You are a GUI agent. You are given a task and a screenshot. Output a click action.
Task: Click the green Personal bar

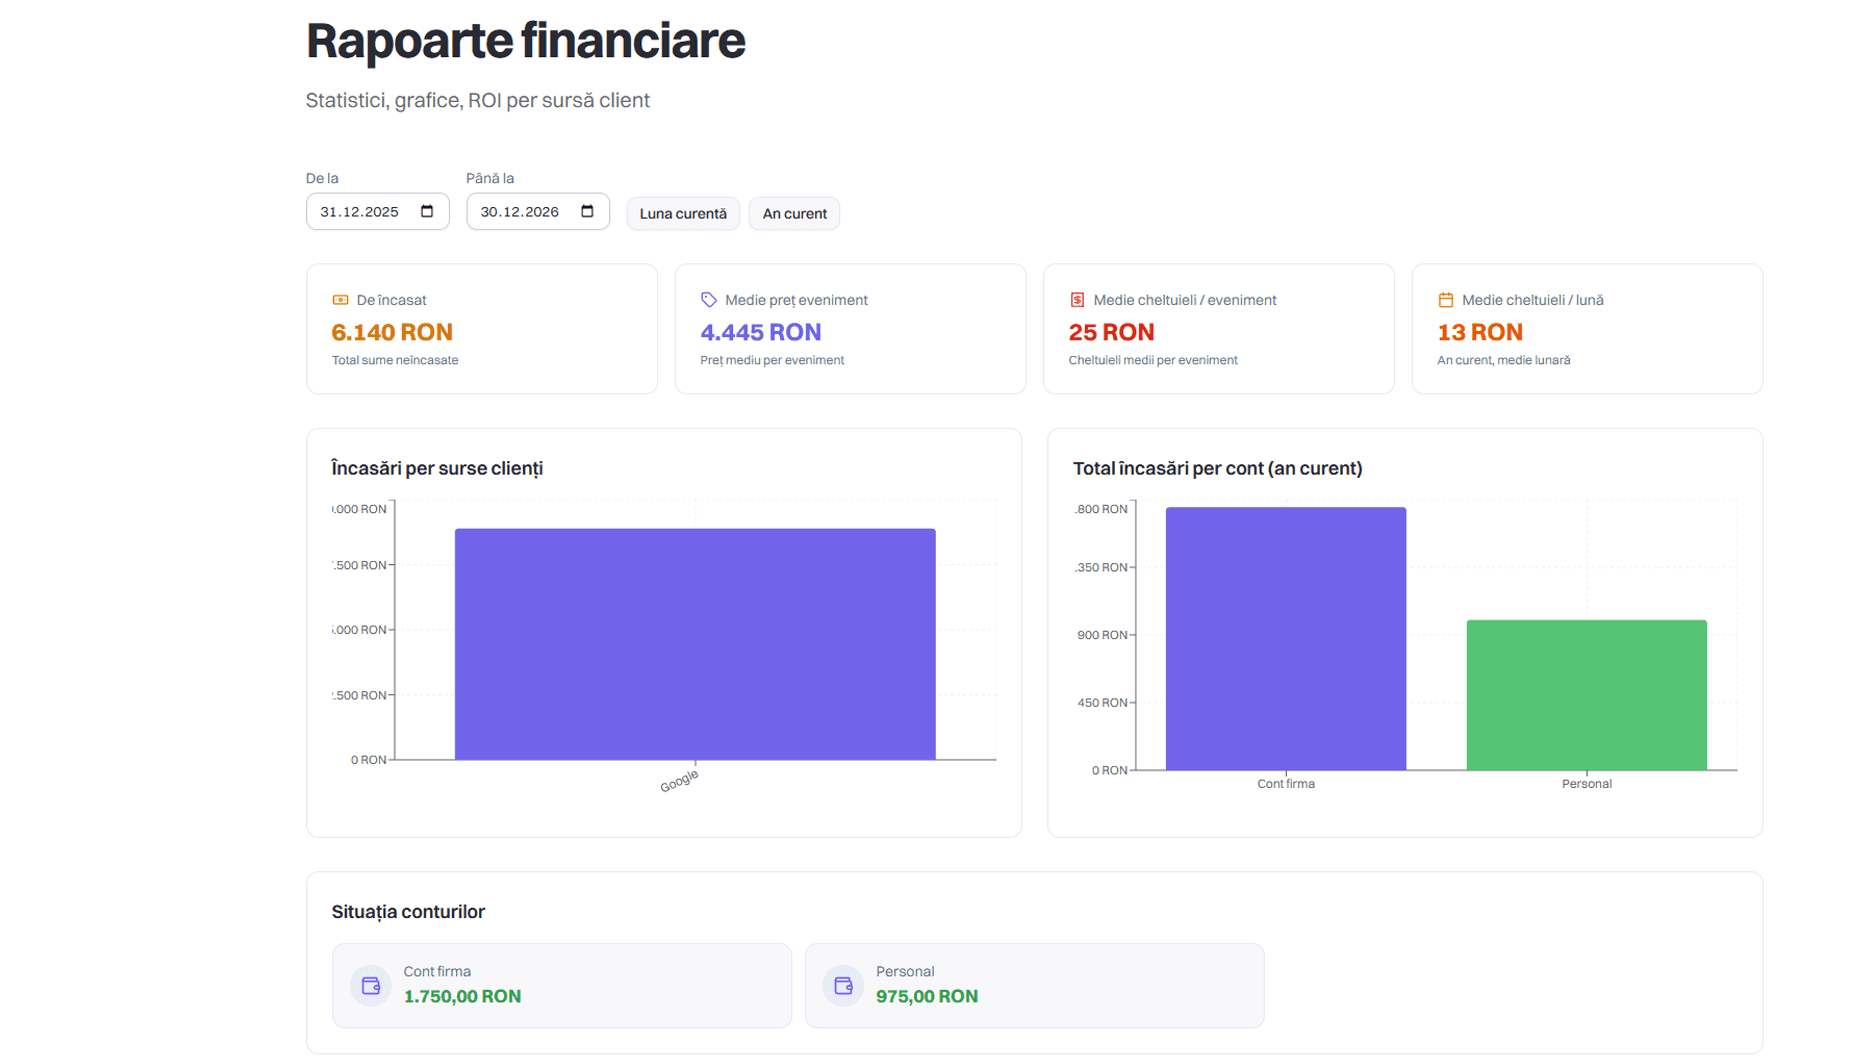1586,695
